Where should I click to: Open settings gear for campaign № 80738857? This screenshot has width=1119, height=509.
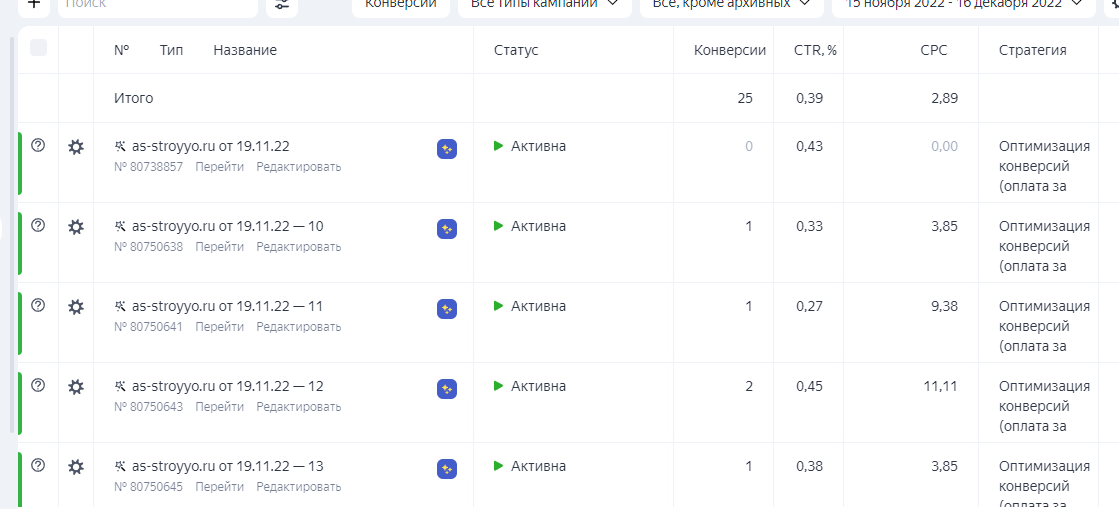pyautogui.click(x=76, y=147)
